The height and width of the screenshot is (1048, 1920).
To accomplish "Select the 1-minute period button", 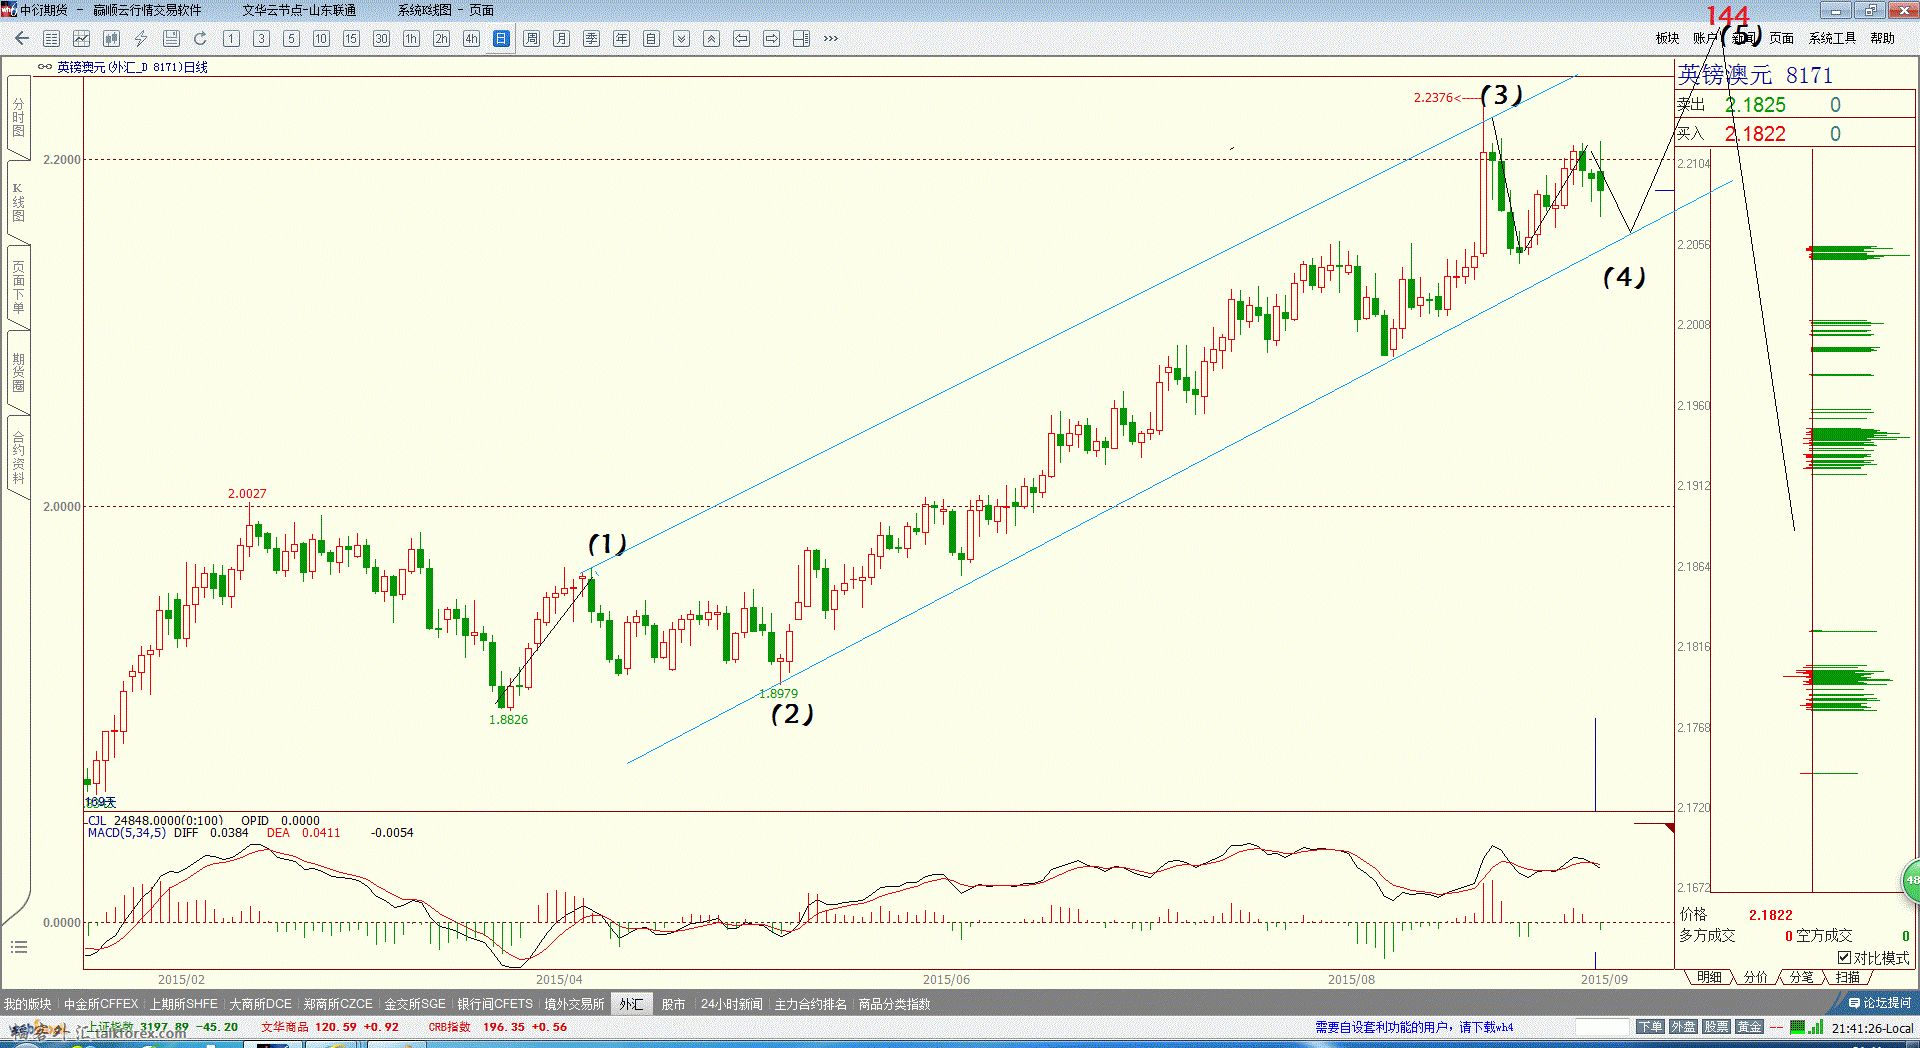I will point(231,38).
